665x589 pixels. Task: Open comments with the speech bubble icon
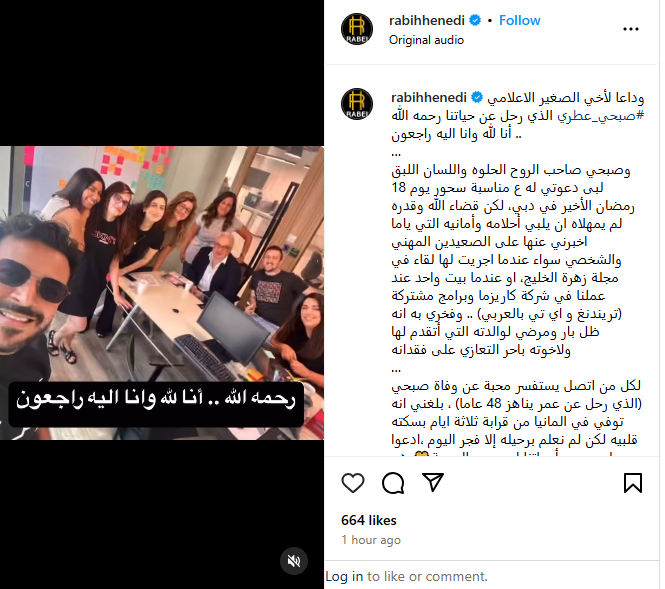(393, 483)
